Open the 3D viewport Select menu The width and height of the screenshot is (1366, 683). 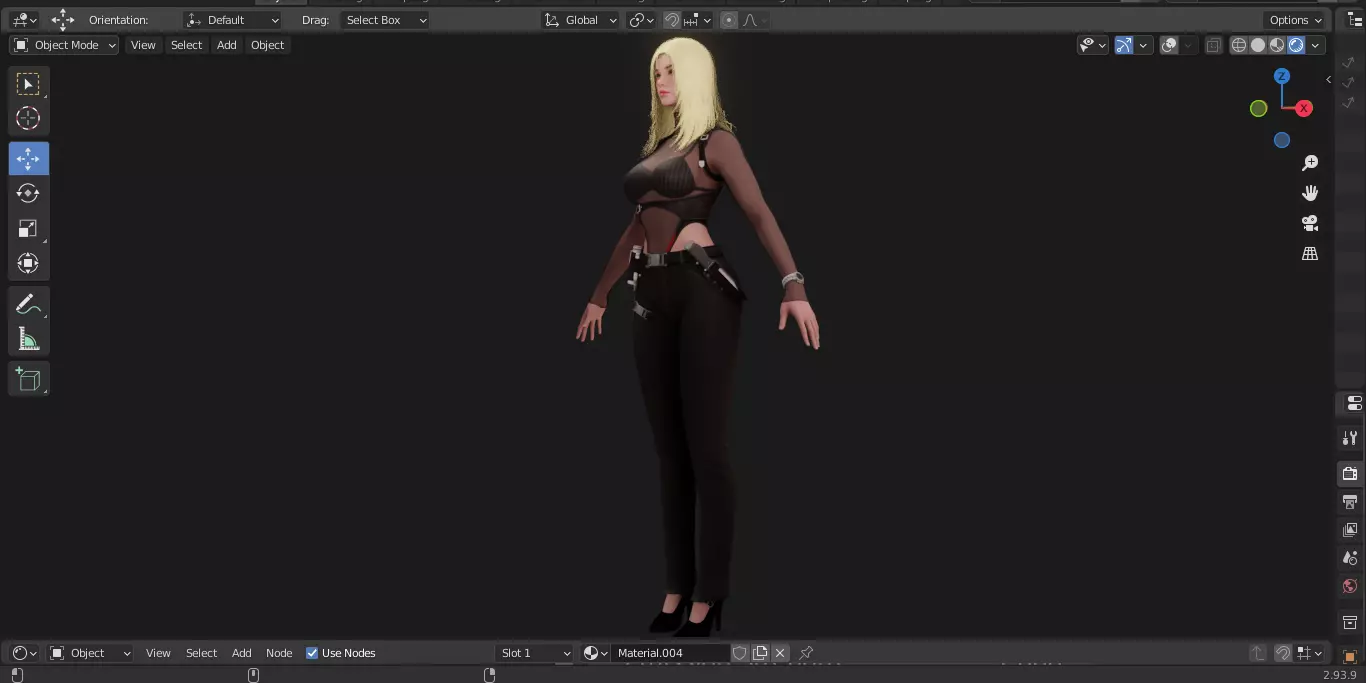point(186,45)
